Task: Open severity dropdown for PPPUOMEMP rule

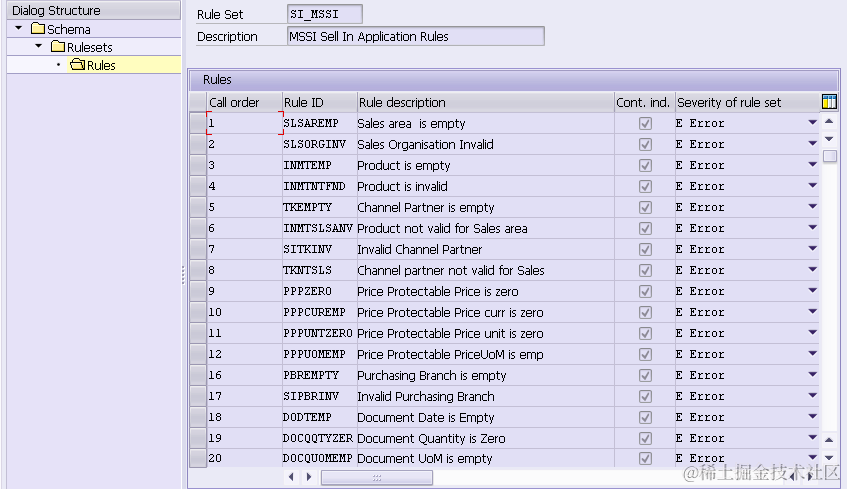Action: coord(812,353)
